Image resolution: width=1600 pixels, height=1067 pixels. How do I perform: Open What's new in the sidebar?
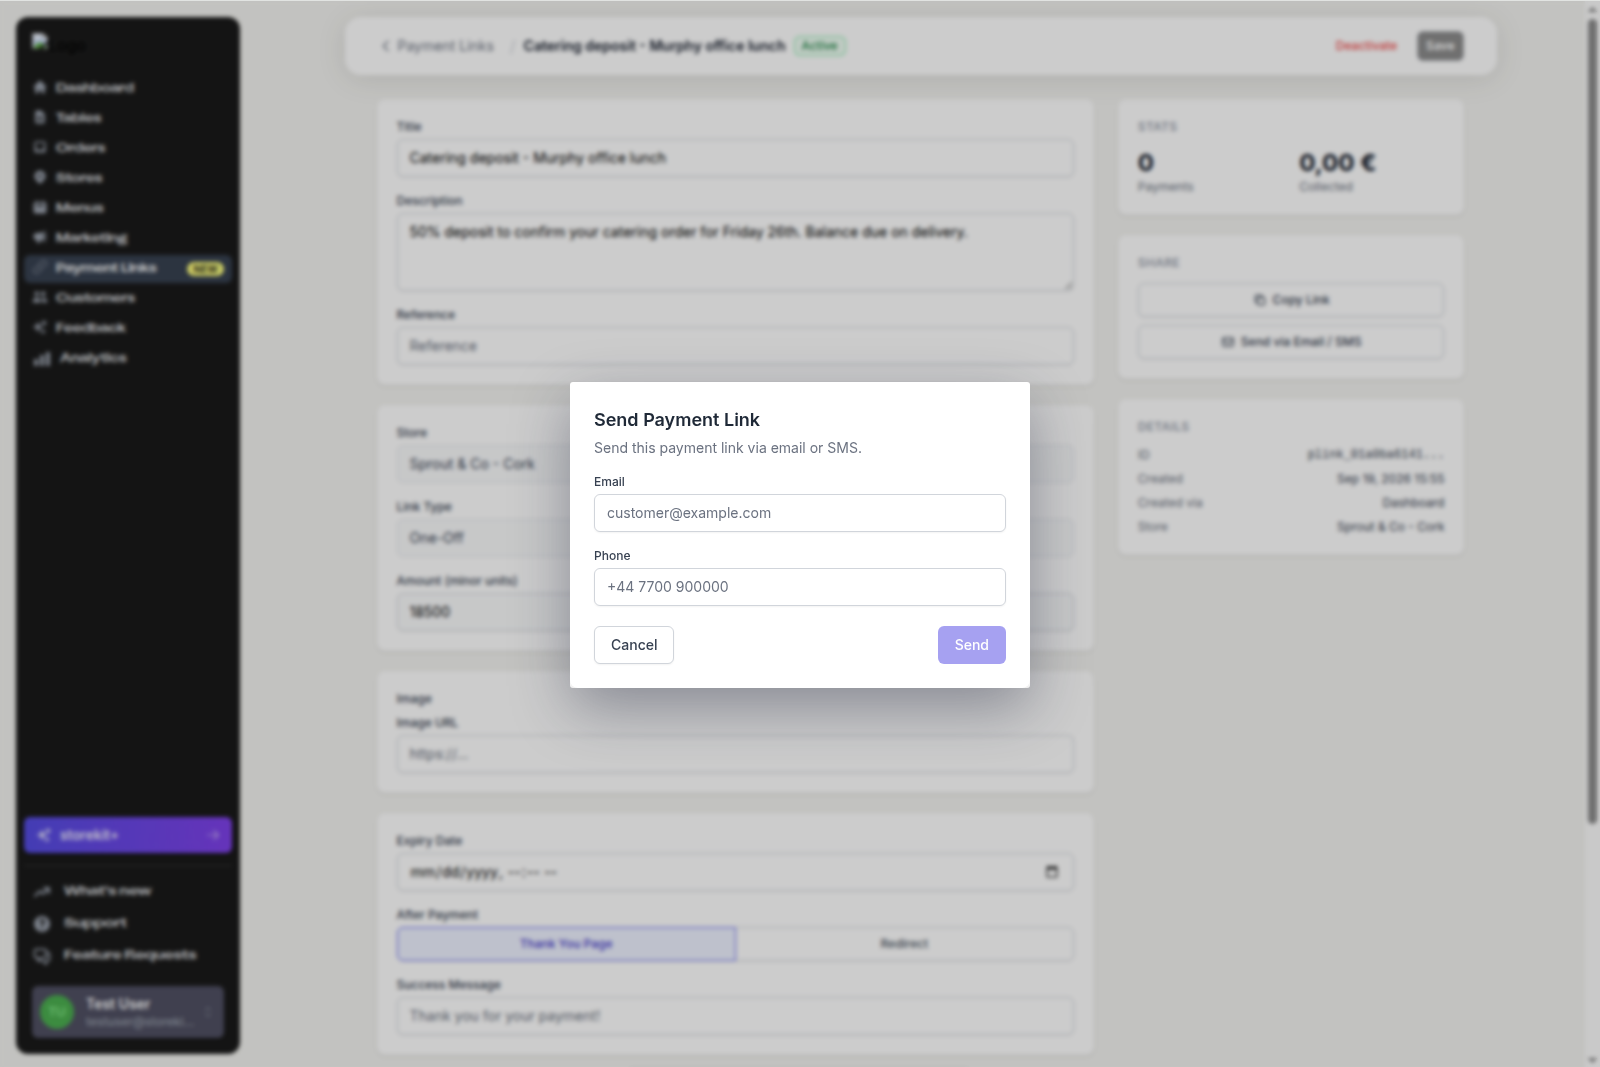[107, 891]
